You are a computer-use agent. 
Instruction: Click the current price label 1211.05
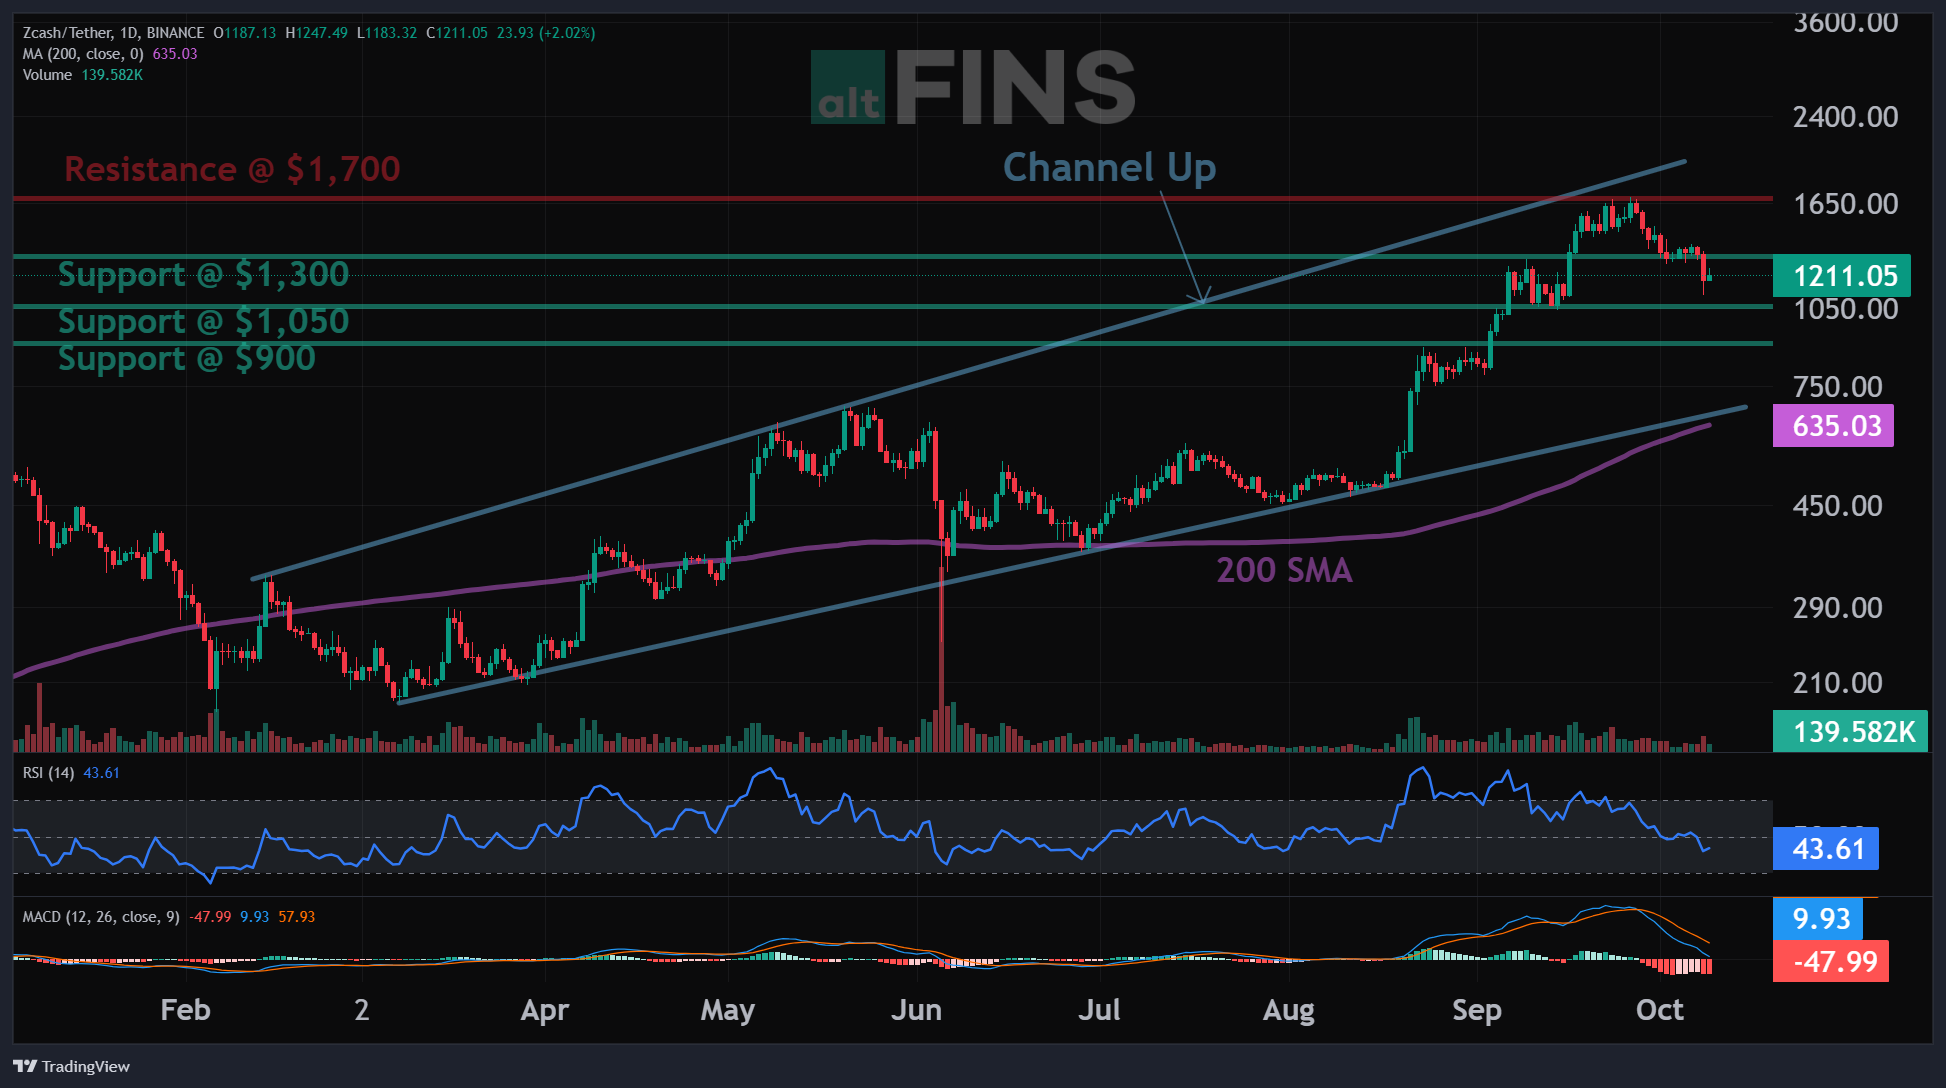tap(1841, 276)
